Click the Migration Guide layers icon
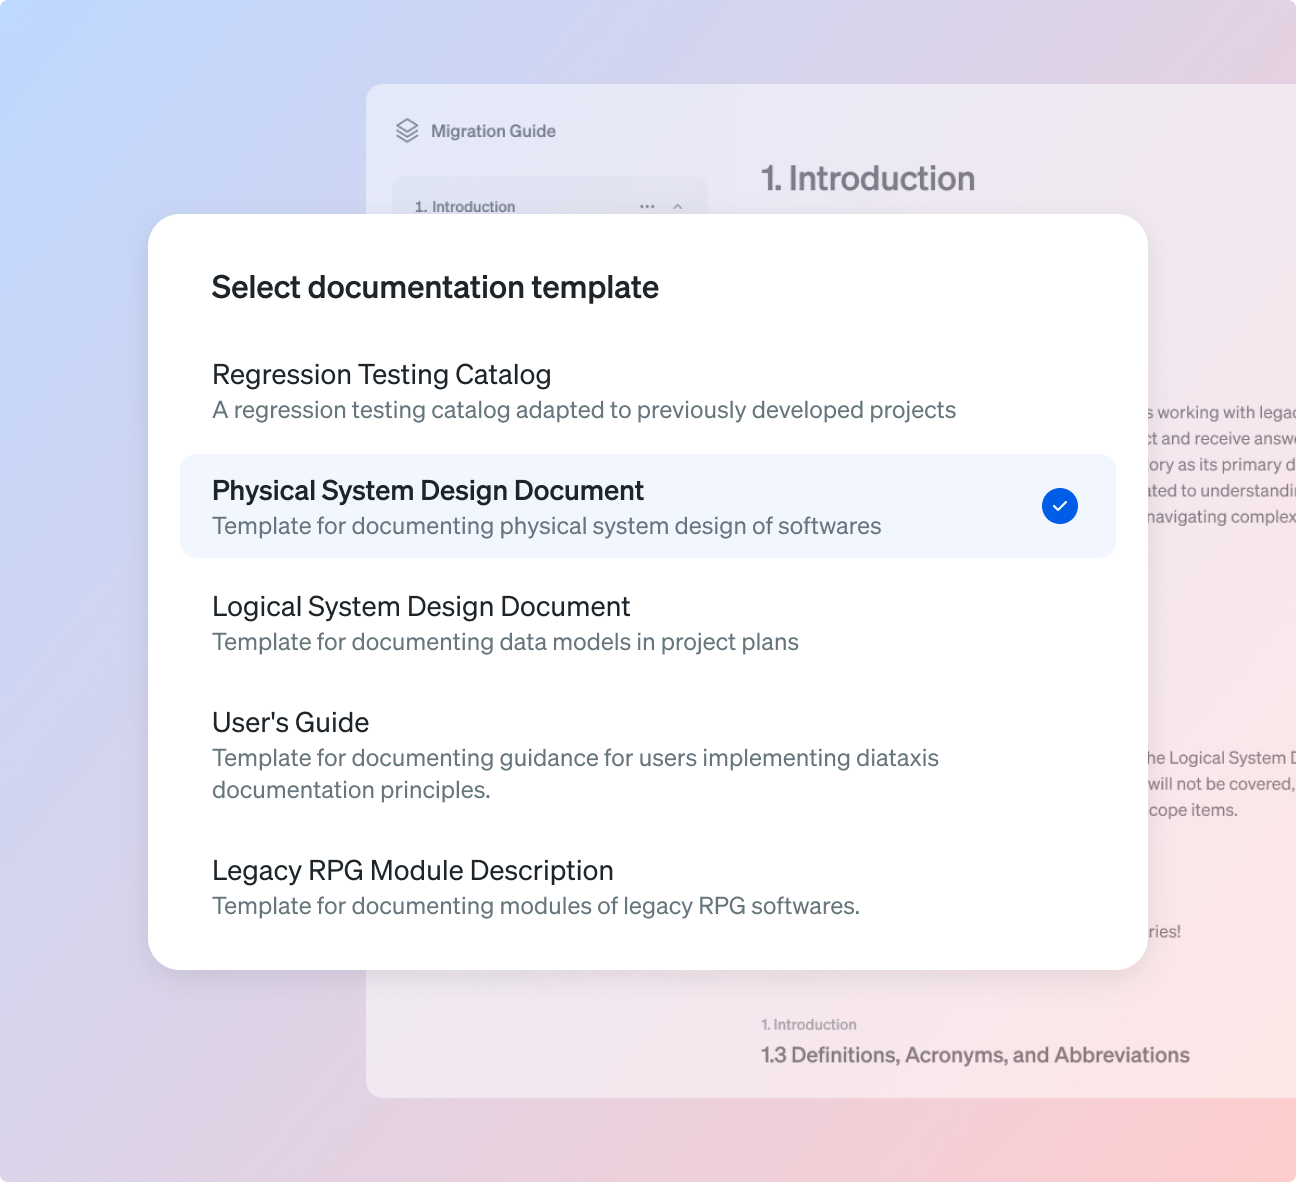1296x1182 pixels. [x=407, y=131]
